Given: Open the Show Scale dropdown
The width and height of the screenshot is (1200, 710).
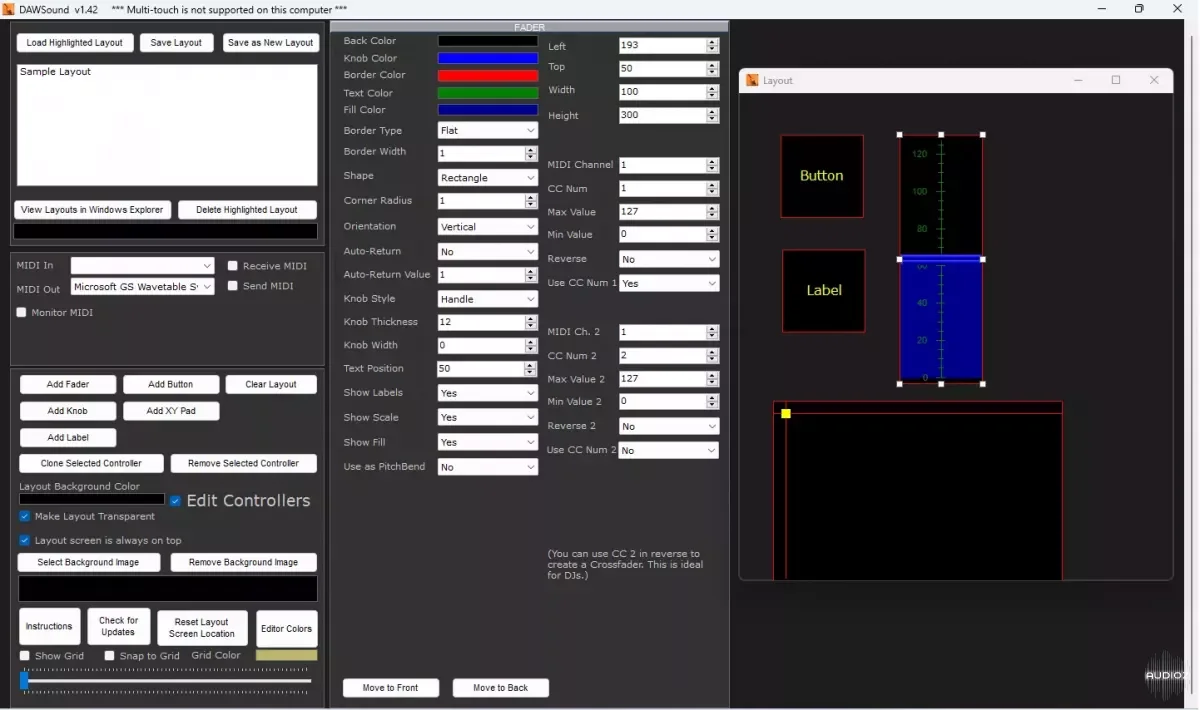Looking at the screenshot, I should point(488,418).
